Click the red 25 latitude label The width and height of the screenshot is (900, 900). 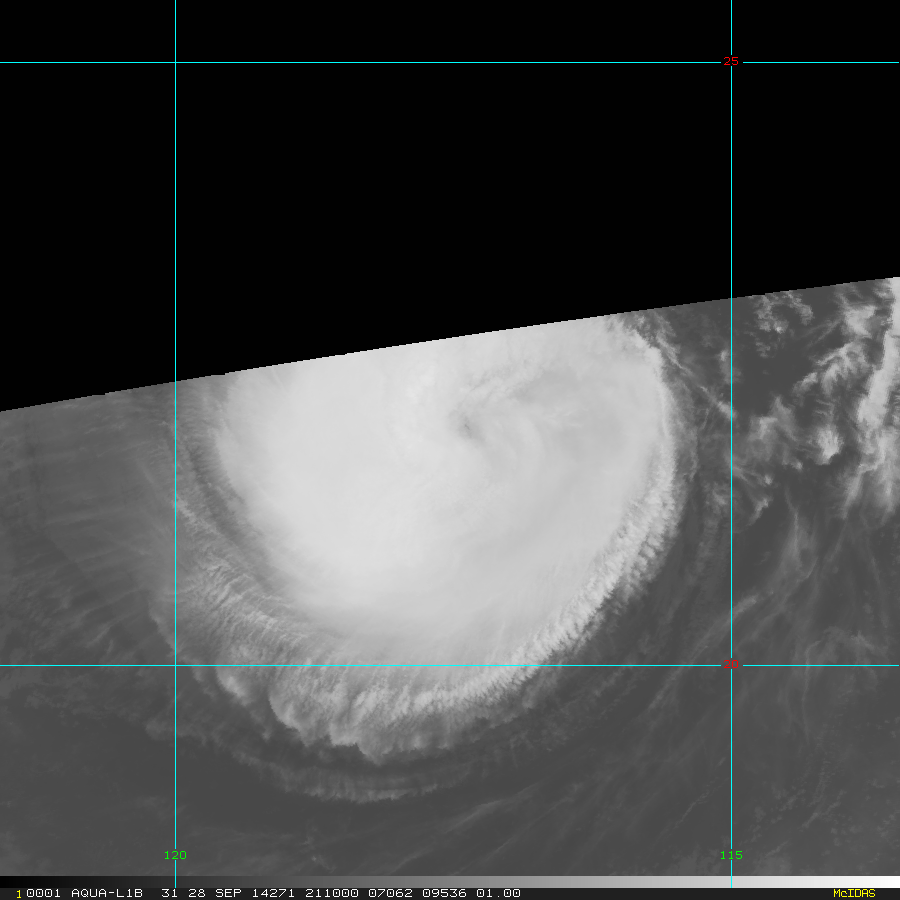[731, 62]
